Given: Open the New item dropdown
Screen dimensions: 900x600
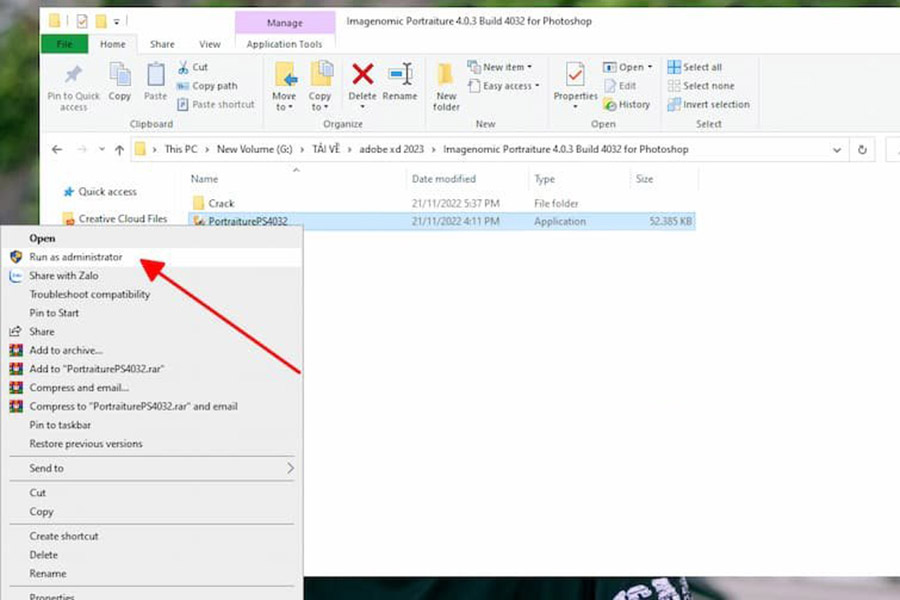Looking at the screenshot, I should (x=500, y=67).
